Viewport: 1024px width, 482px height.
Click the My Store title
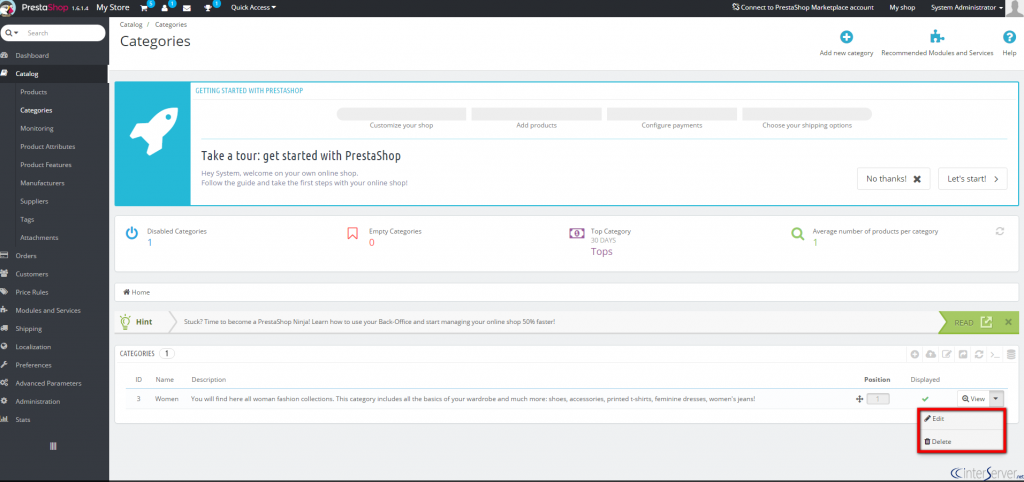coord(112,8)
